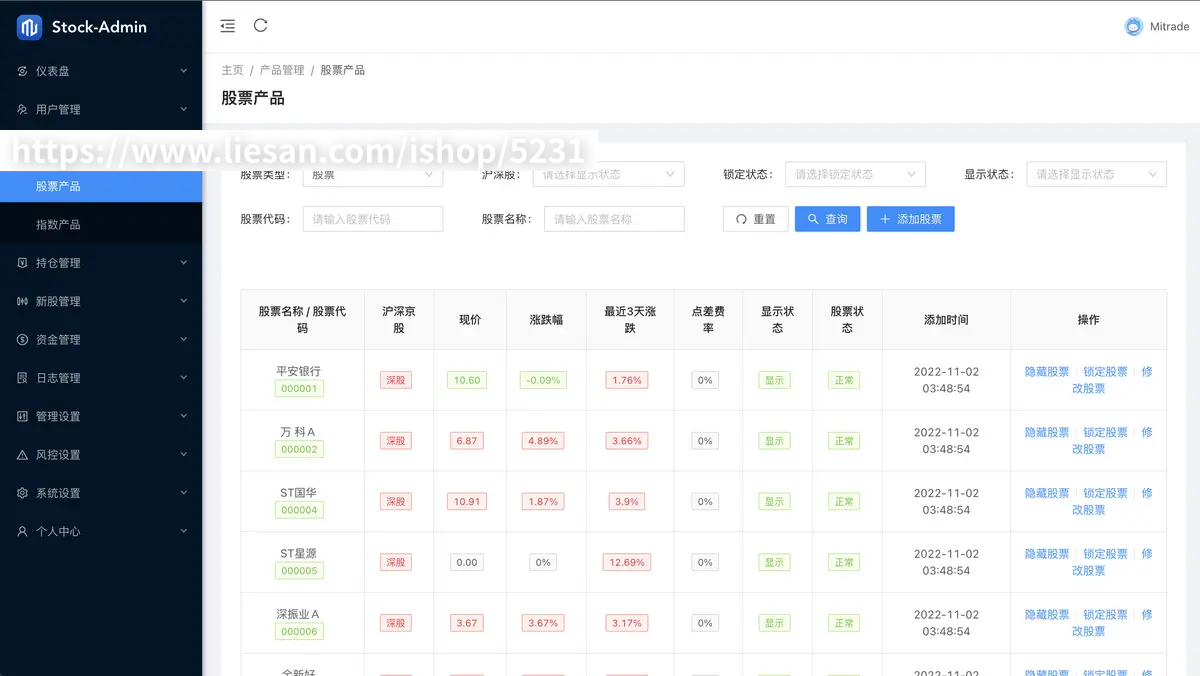The height and width of the screenshot is (676, 1200).
Task: Click stock code tag 000002
Action: (x=299, y=450)
